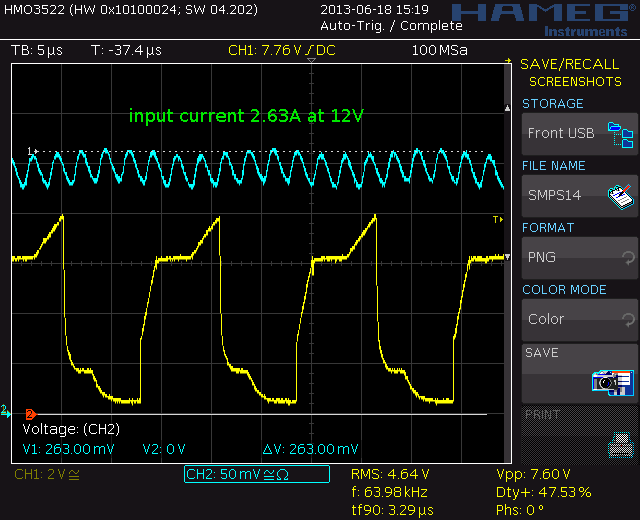Click the 100 MSa sample rate readout
The width and height of the screenshot is (640, 520).
(440, 50)
